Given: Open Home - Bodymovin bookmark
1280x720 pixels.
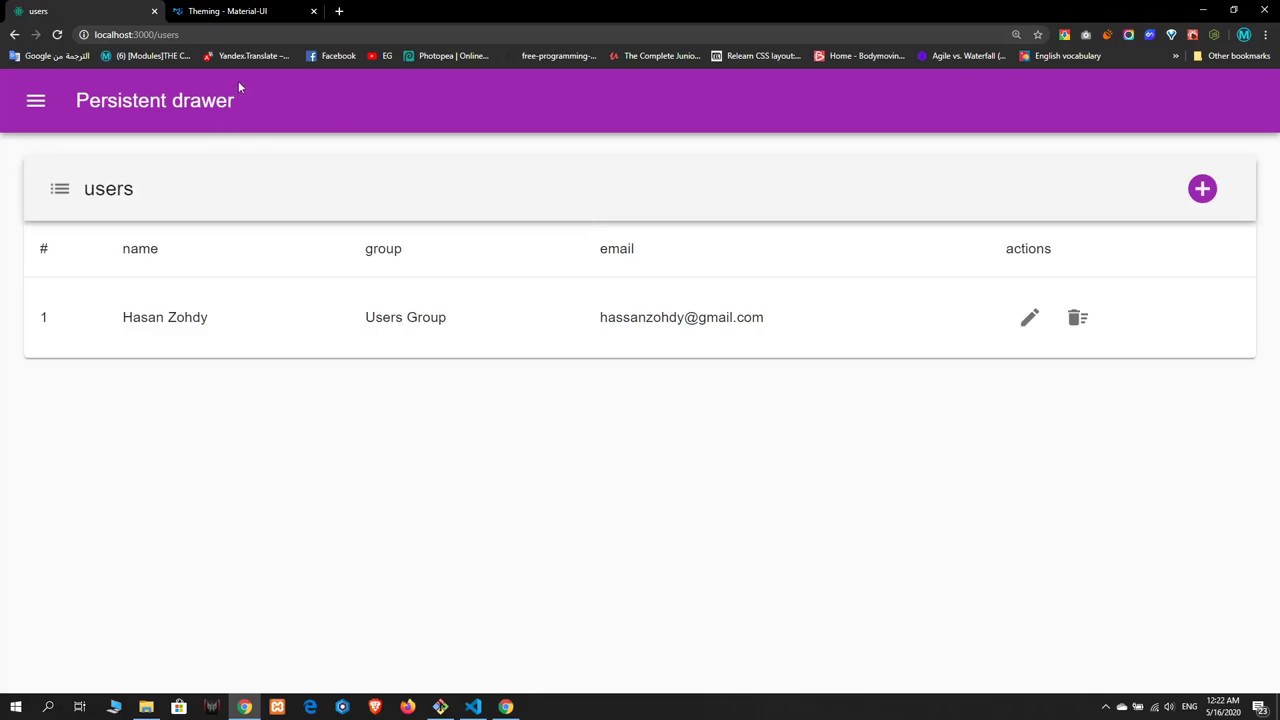Looking at the screenshot, I should (x=859, y=56).
